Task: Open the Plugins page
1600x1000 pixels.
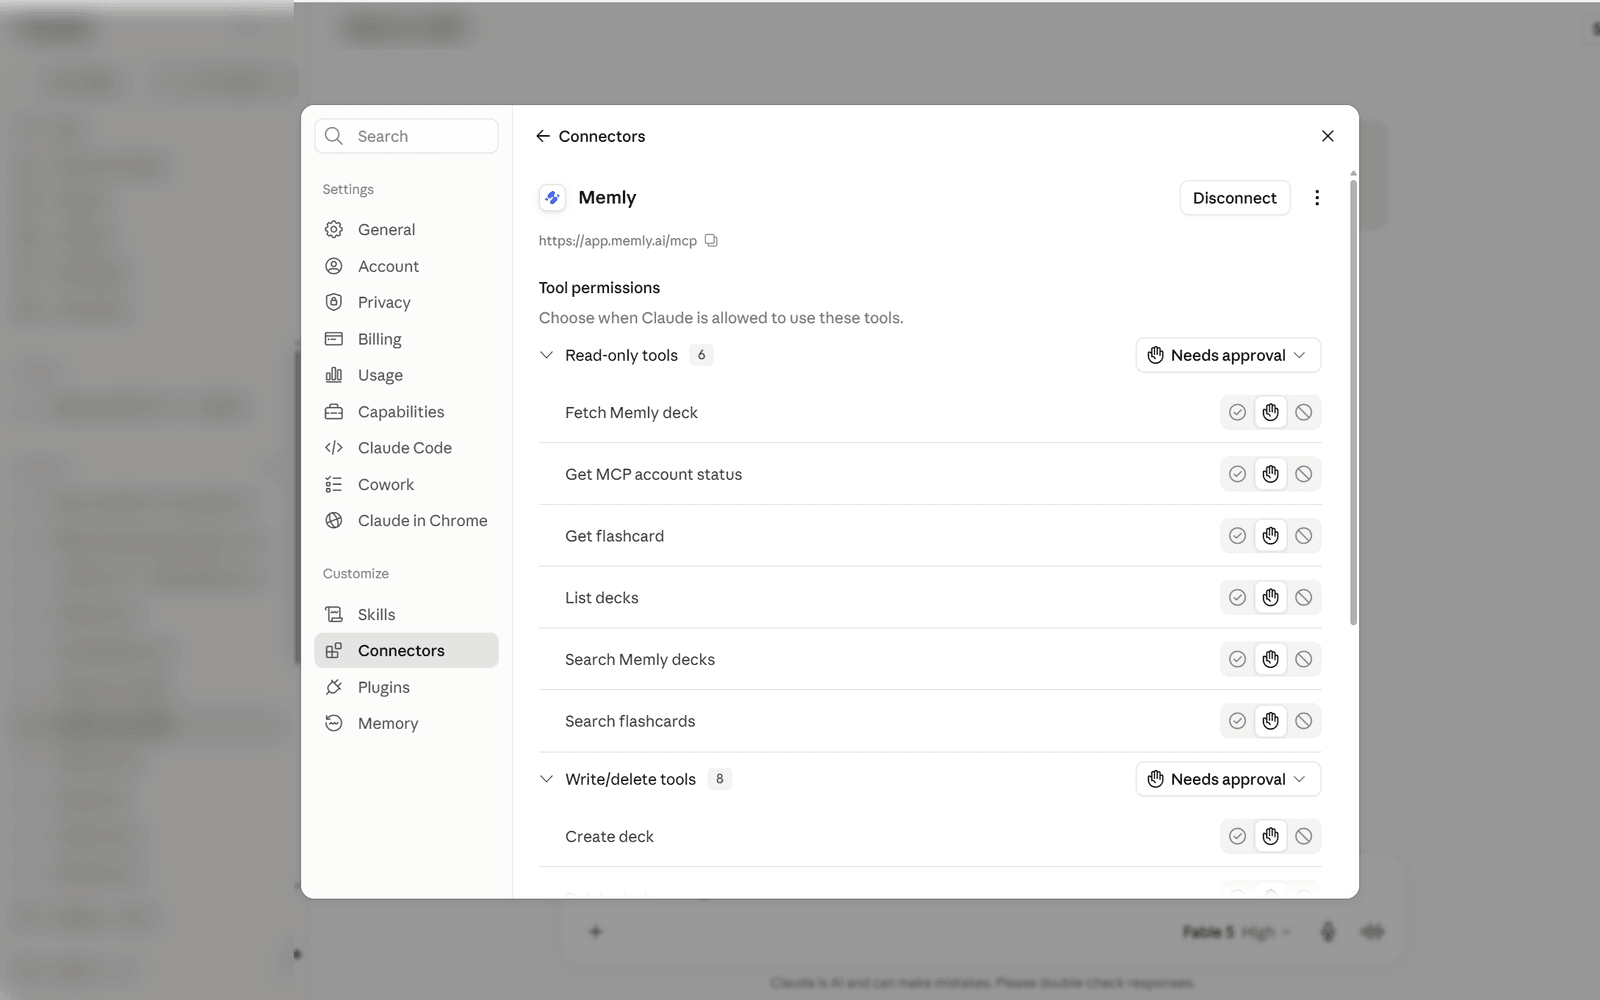Action: click(x=406, y=687)
